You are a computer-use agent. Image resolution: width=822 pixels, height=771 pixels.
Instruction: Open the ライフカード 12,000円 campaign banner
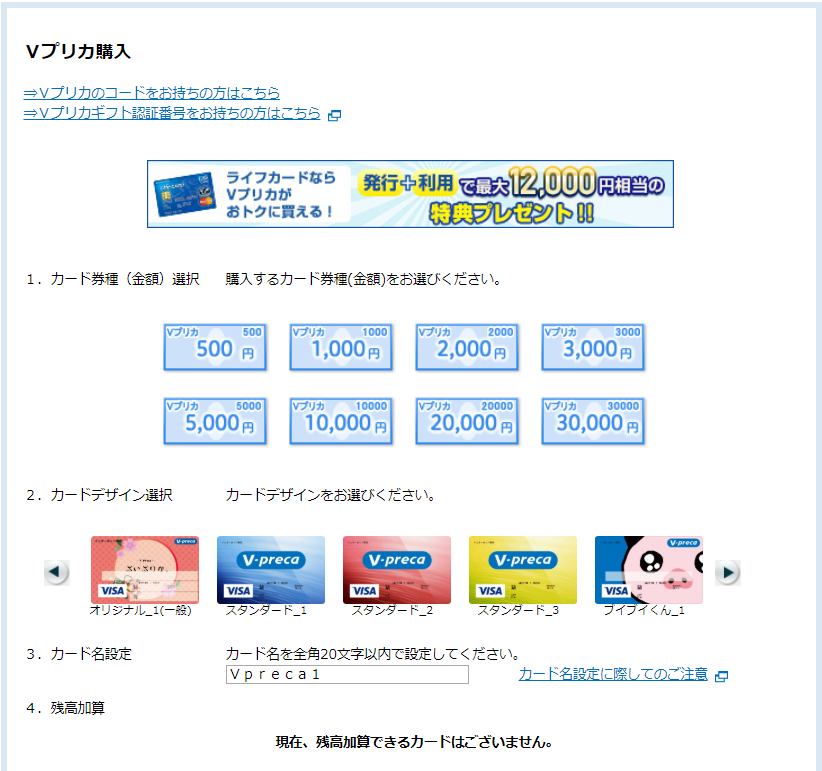[410, 194]
